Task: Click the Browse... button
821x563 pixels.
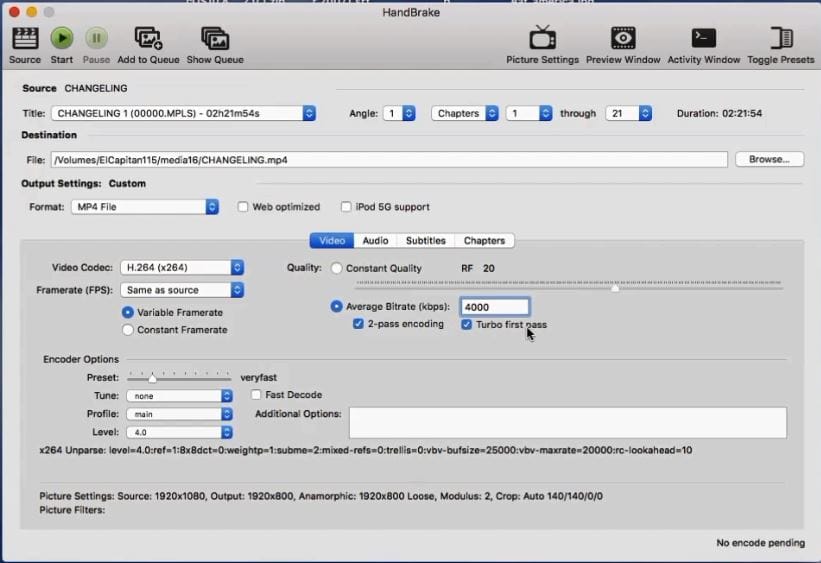Action: (x=769, y=159)
